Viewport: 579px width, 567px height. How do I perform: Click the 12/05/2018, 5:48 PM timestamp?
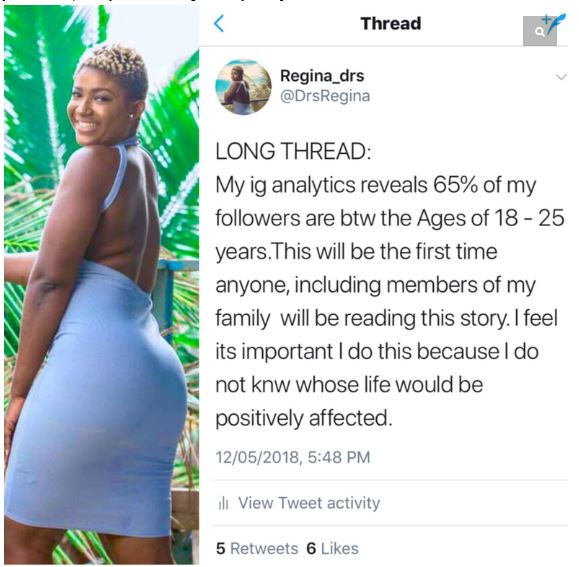tap(292, 457)
